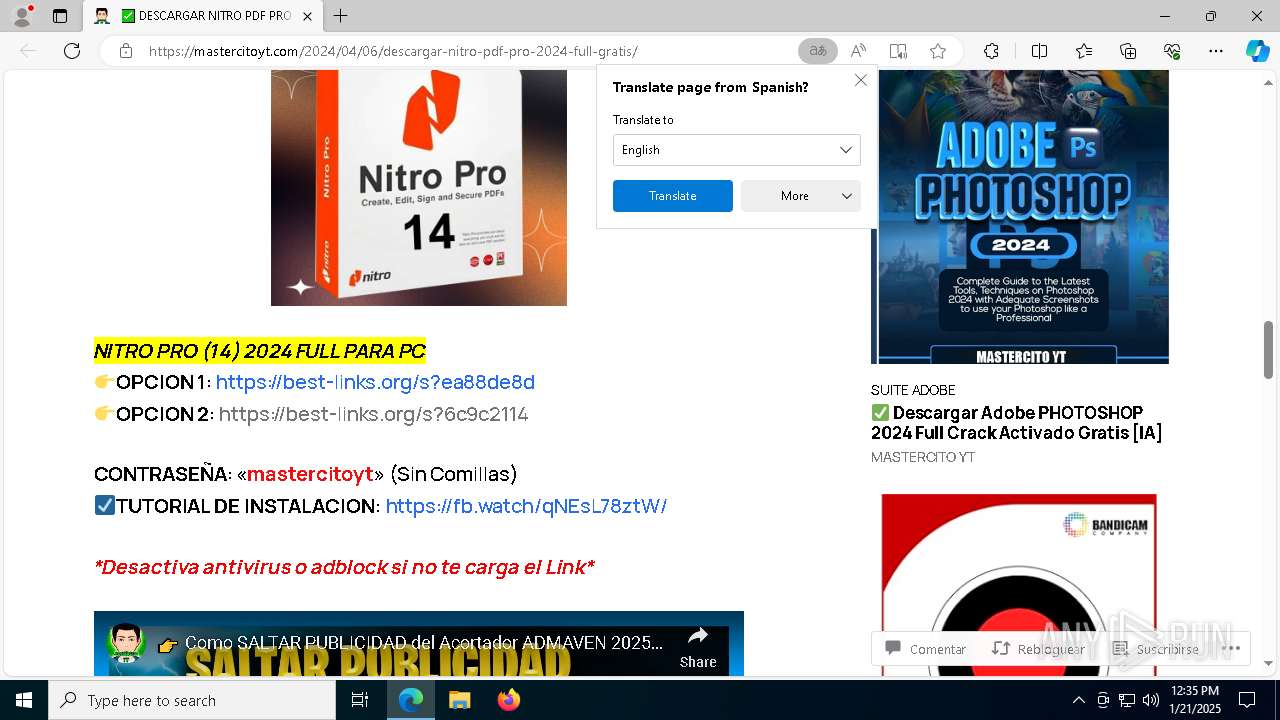
Task: Open the video title Como SALTAR PUBLICIDAD
Action: (x=423, y=643)
